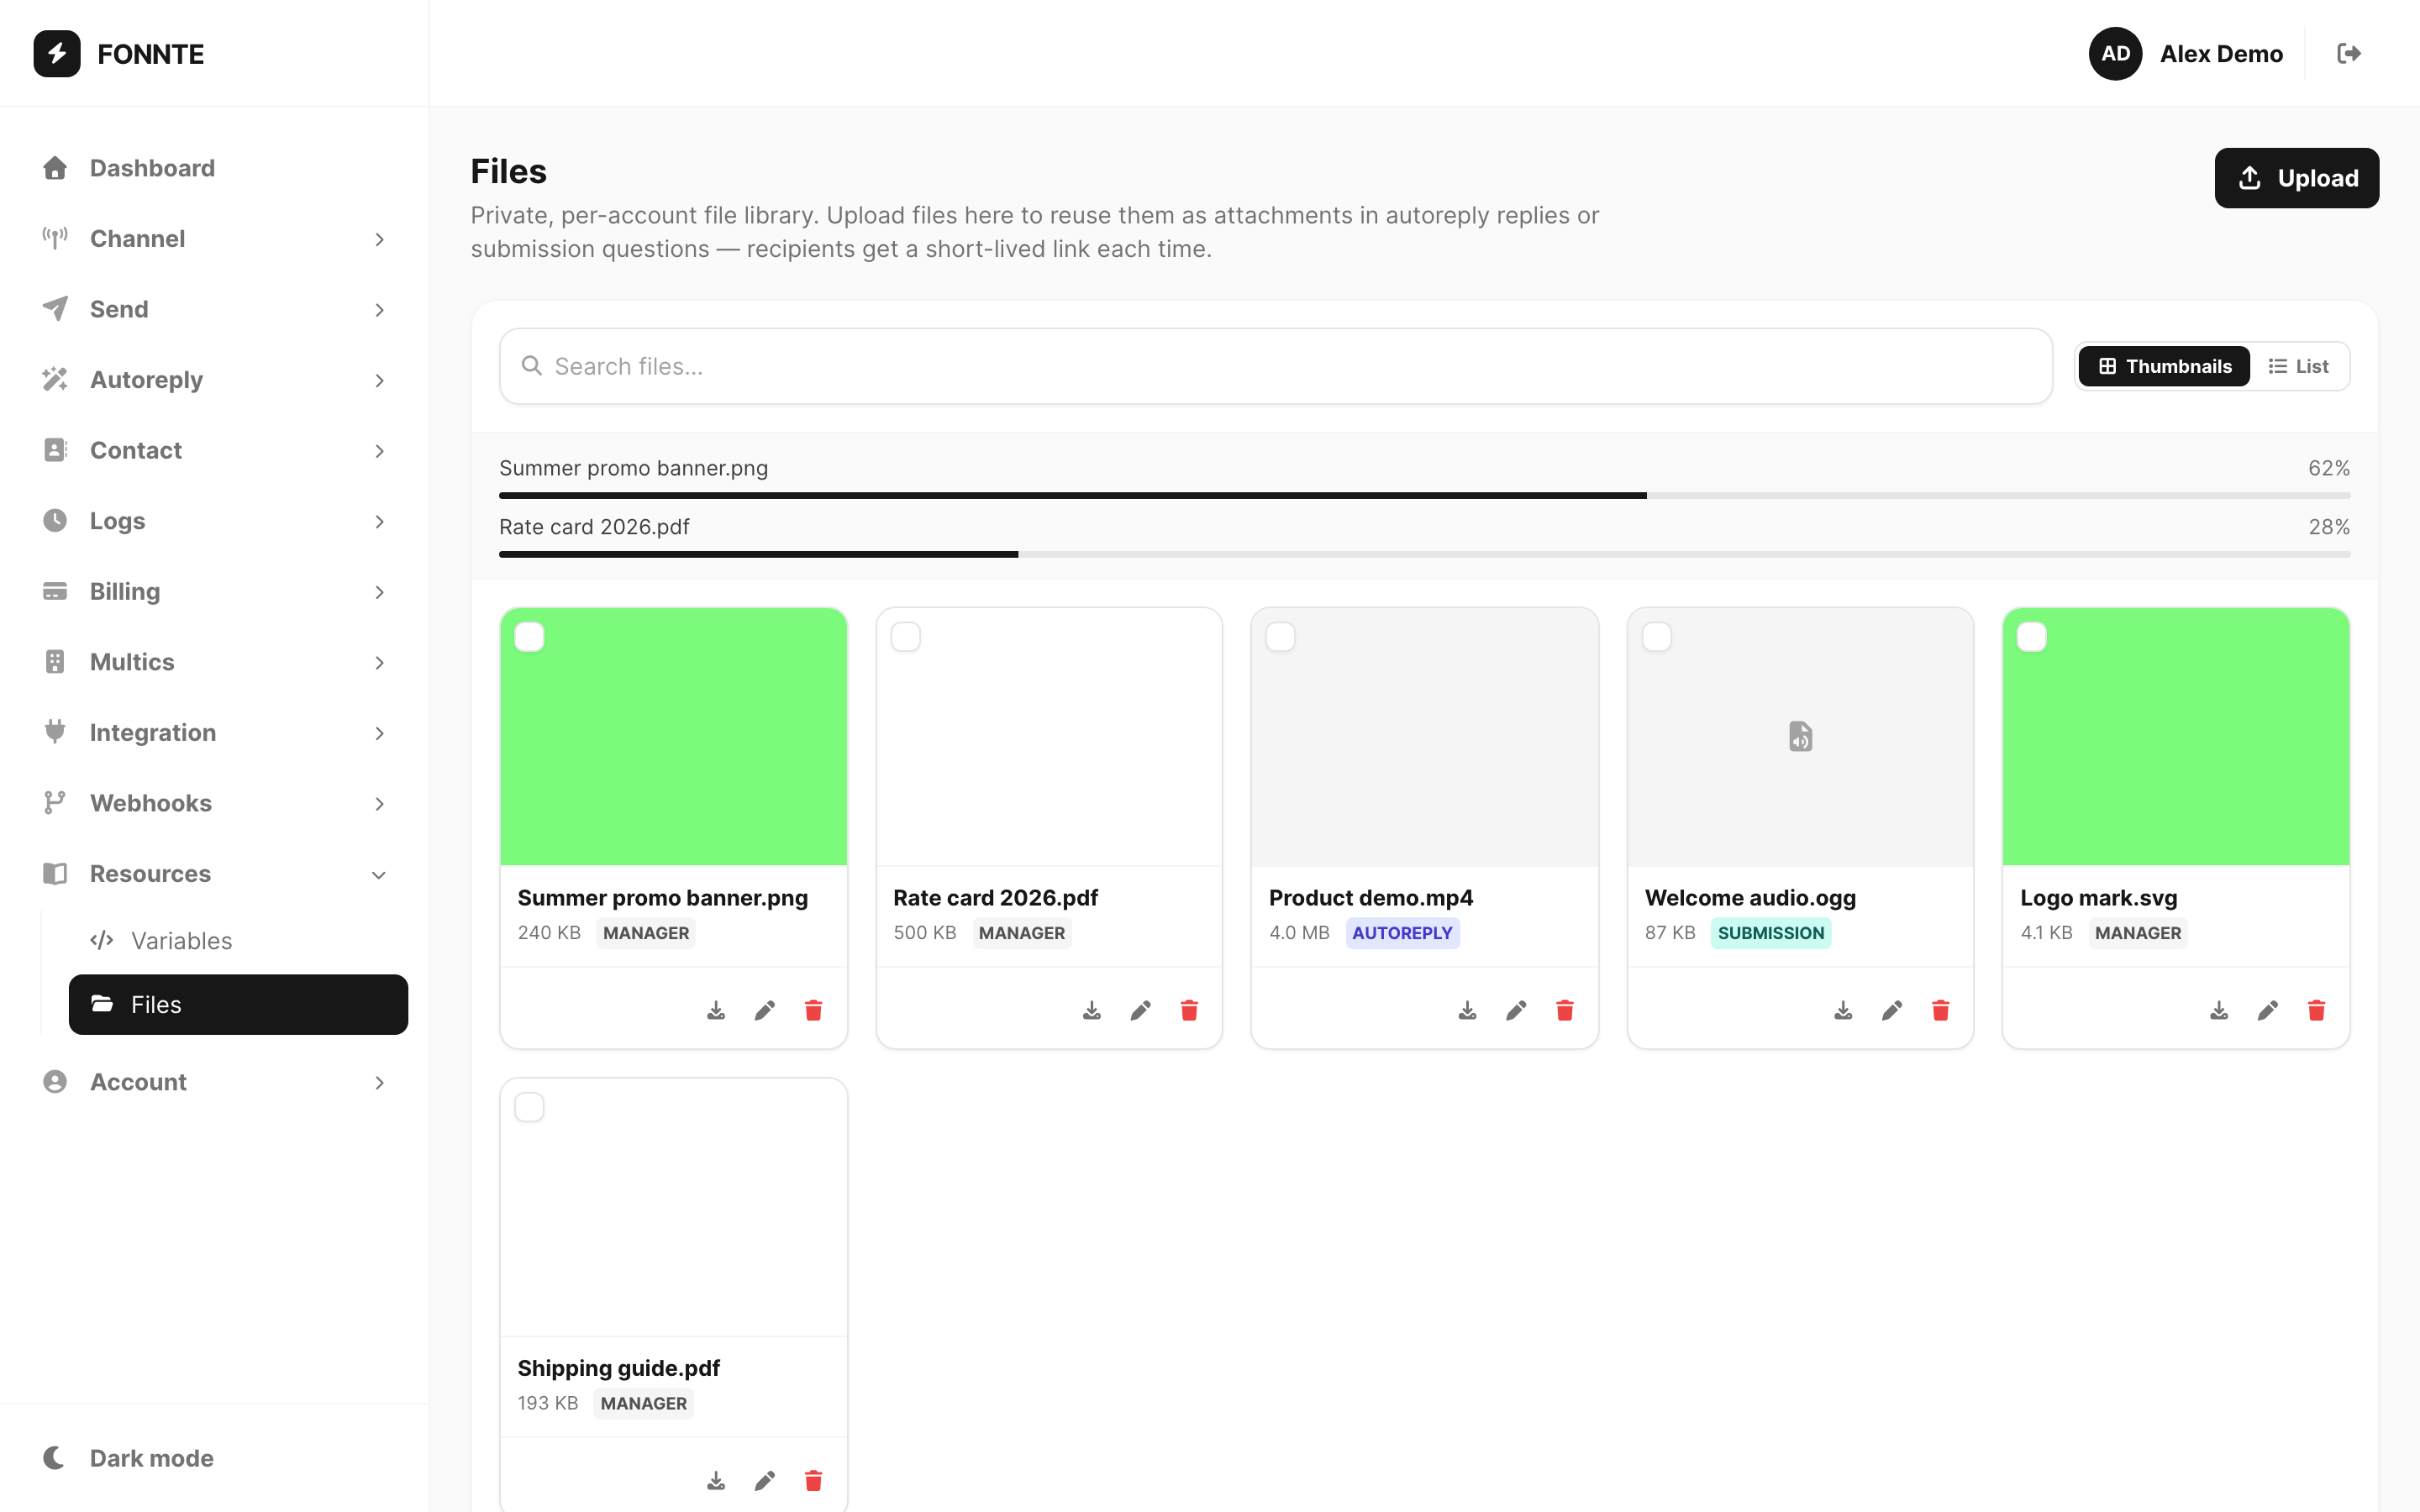Collapse the Resources section chevron
This screenshot has height=1512, width=2420.
pyautogui.click(x=380, y=875)
